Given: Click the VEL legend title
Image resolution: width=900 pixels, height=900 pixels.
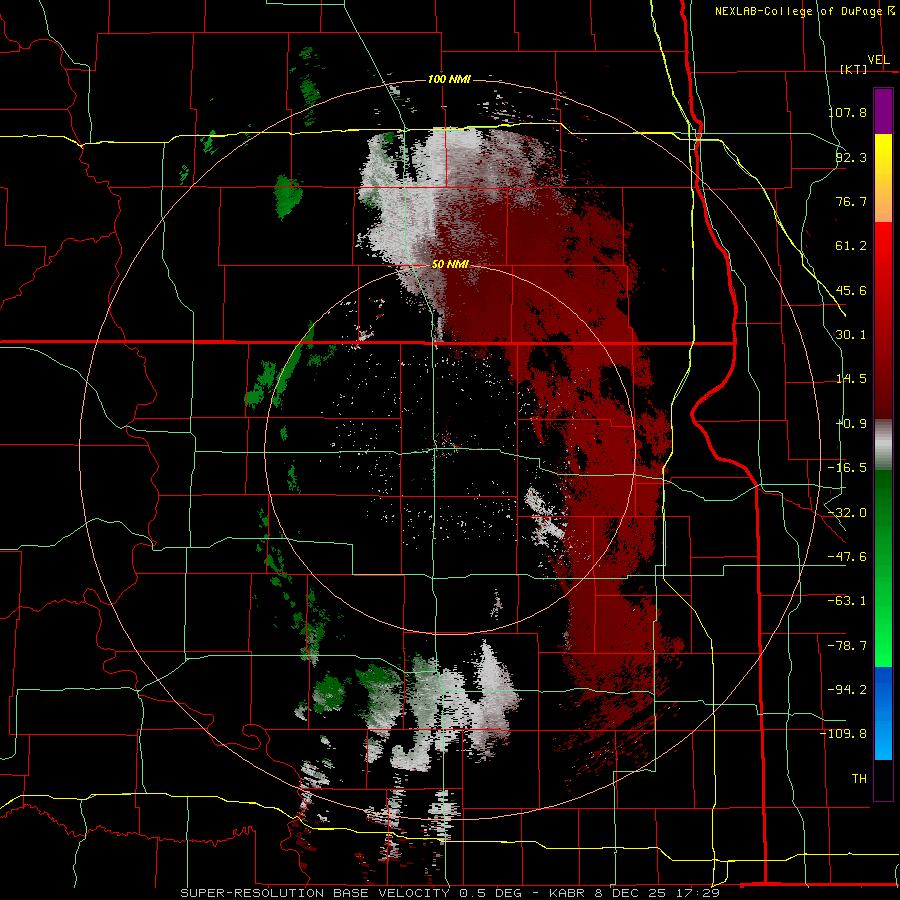Looking at the screenshot, I should tap(879, 60).
